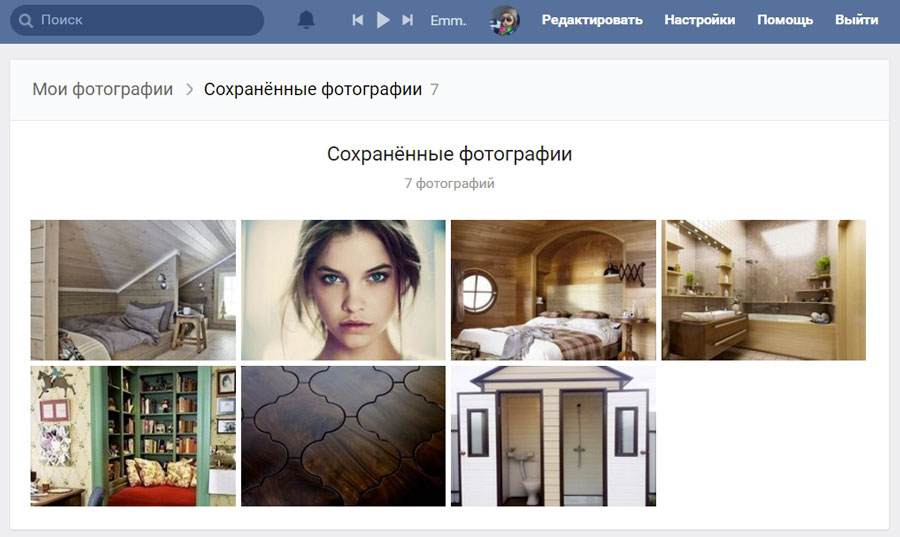Open notifications bell icon
This screenshot has height=537, width=900.
[x=306, y=20]
